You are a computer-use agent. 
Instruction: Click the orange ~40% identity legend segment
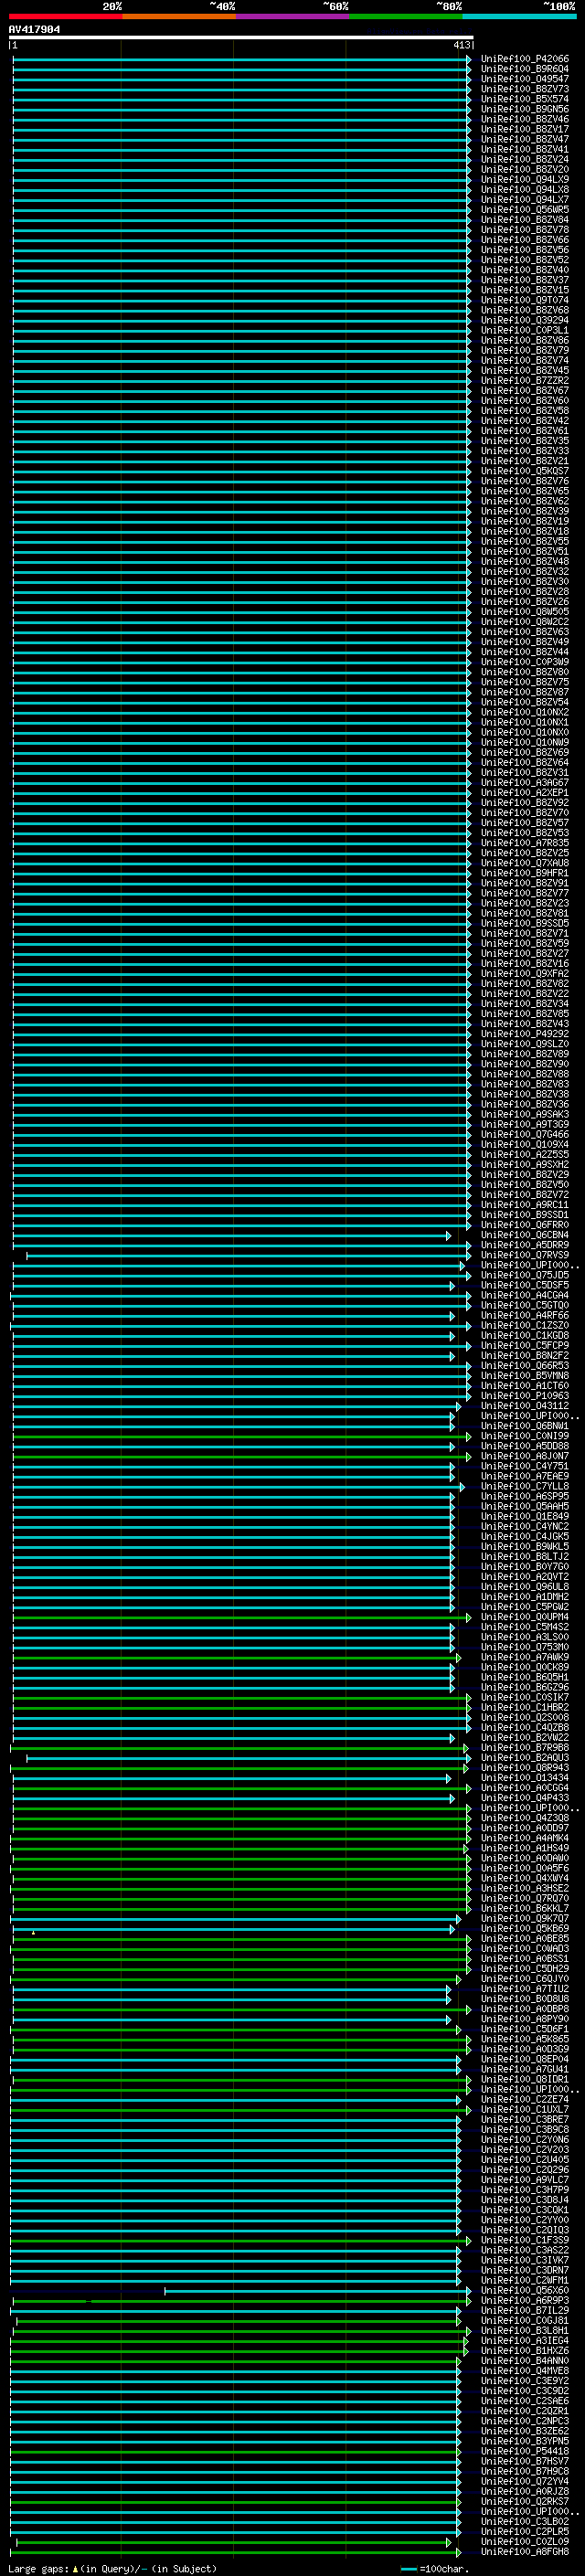point(178,16)
